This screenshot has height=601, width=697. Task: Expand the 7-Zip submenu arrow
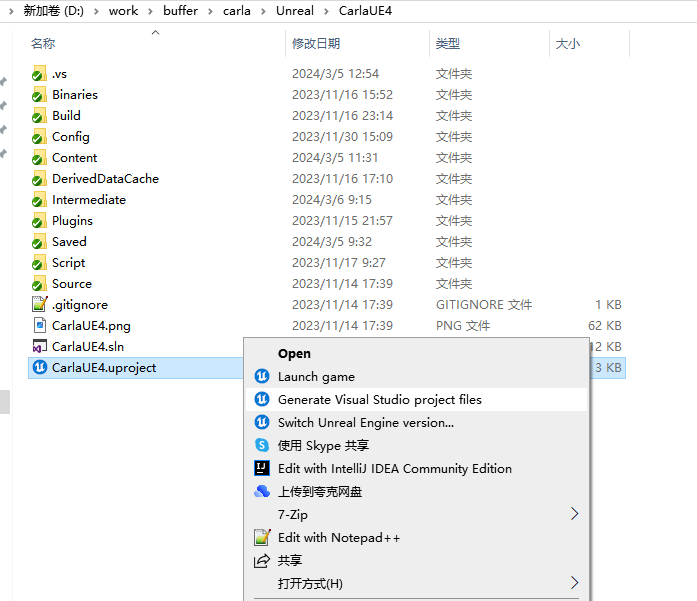pyautogui.click(x=574, y=514)
